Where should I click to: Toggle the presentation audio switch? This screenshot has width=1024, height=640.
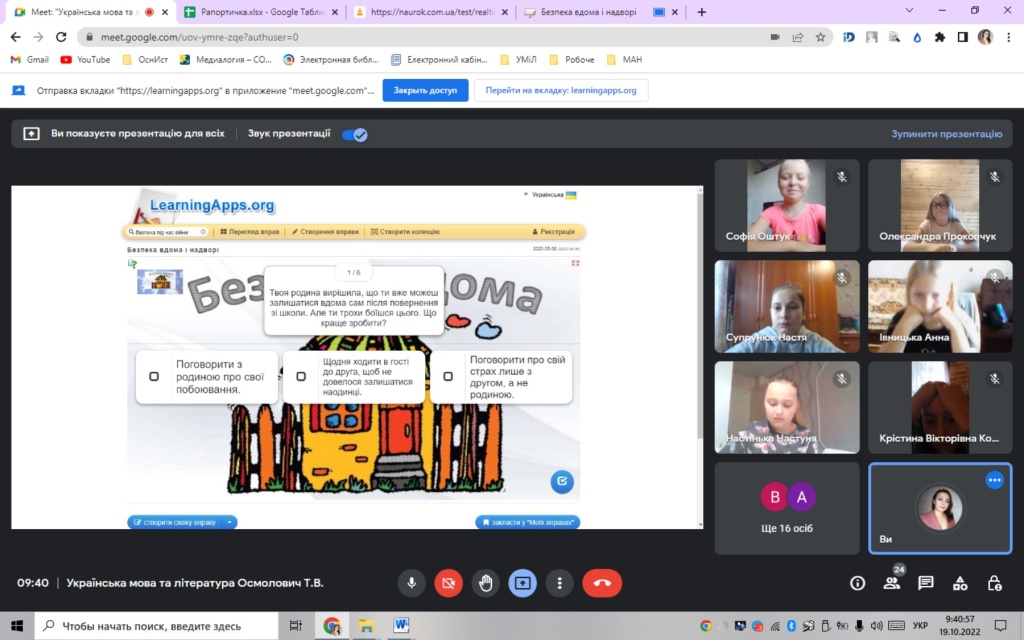click(x=354, y=134)
